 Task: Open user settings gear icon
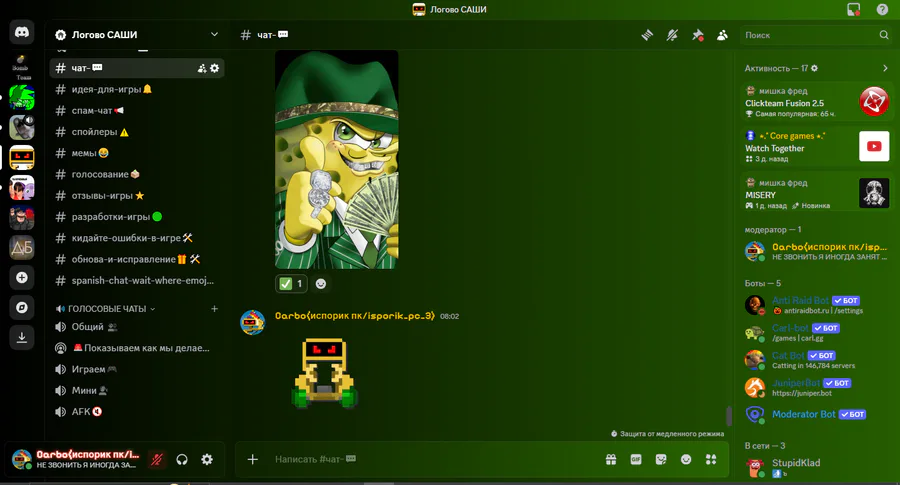(207, 459)
